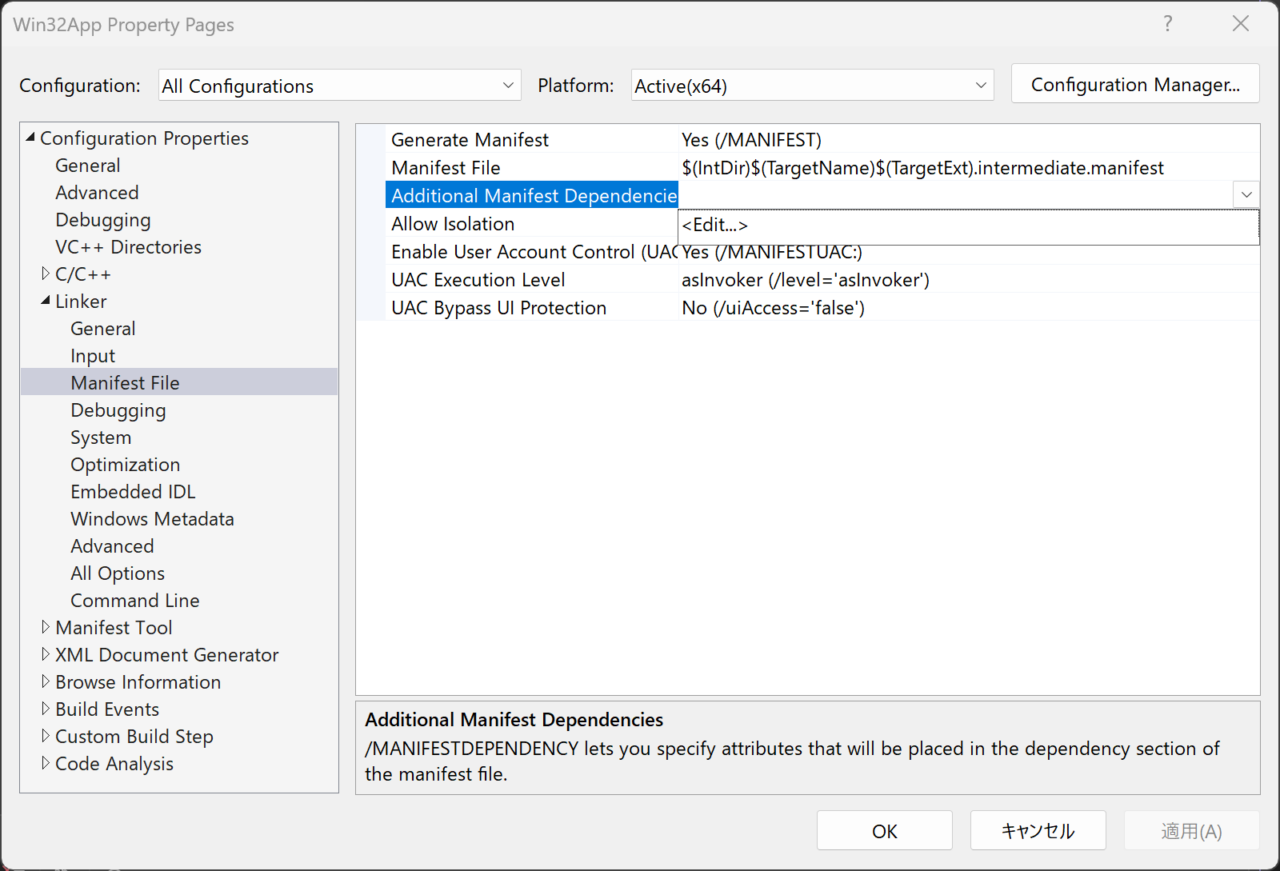Expand the Build Events node
1280x871 pixels.
[45, 709]
